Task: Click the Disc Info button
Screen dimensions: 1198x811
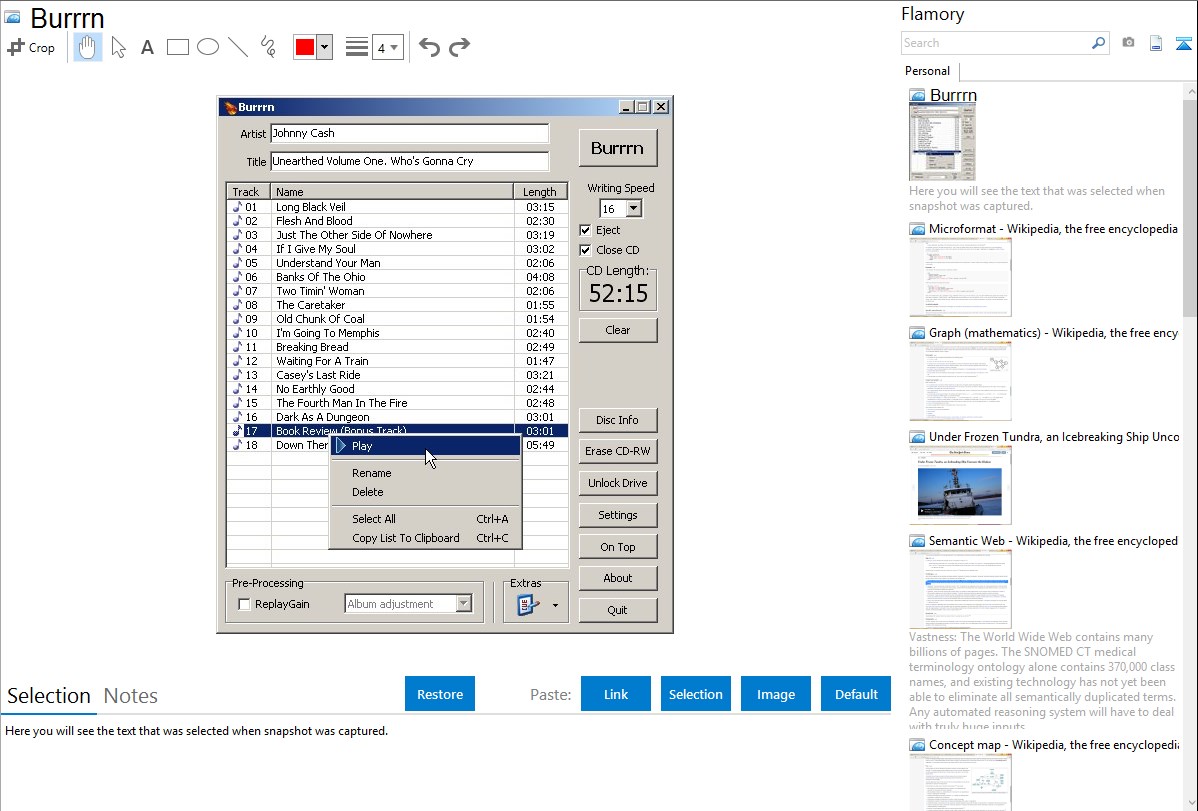Action: click(x=617, y=420)
